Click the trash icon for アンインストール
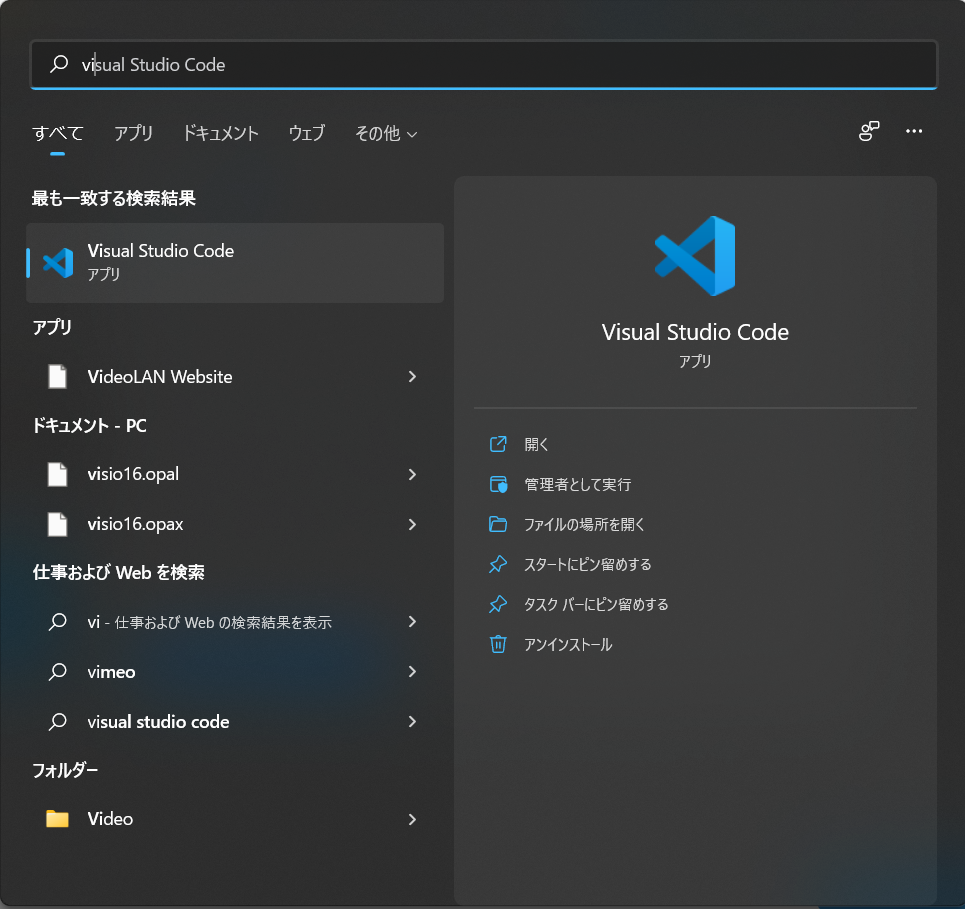 pos(498,644)
